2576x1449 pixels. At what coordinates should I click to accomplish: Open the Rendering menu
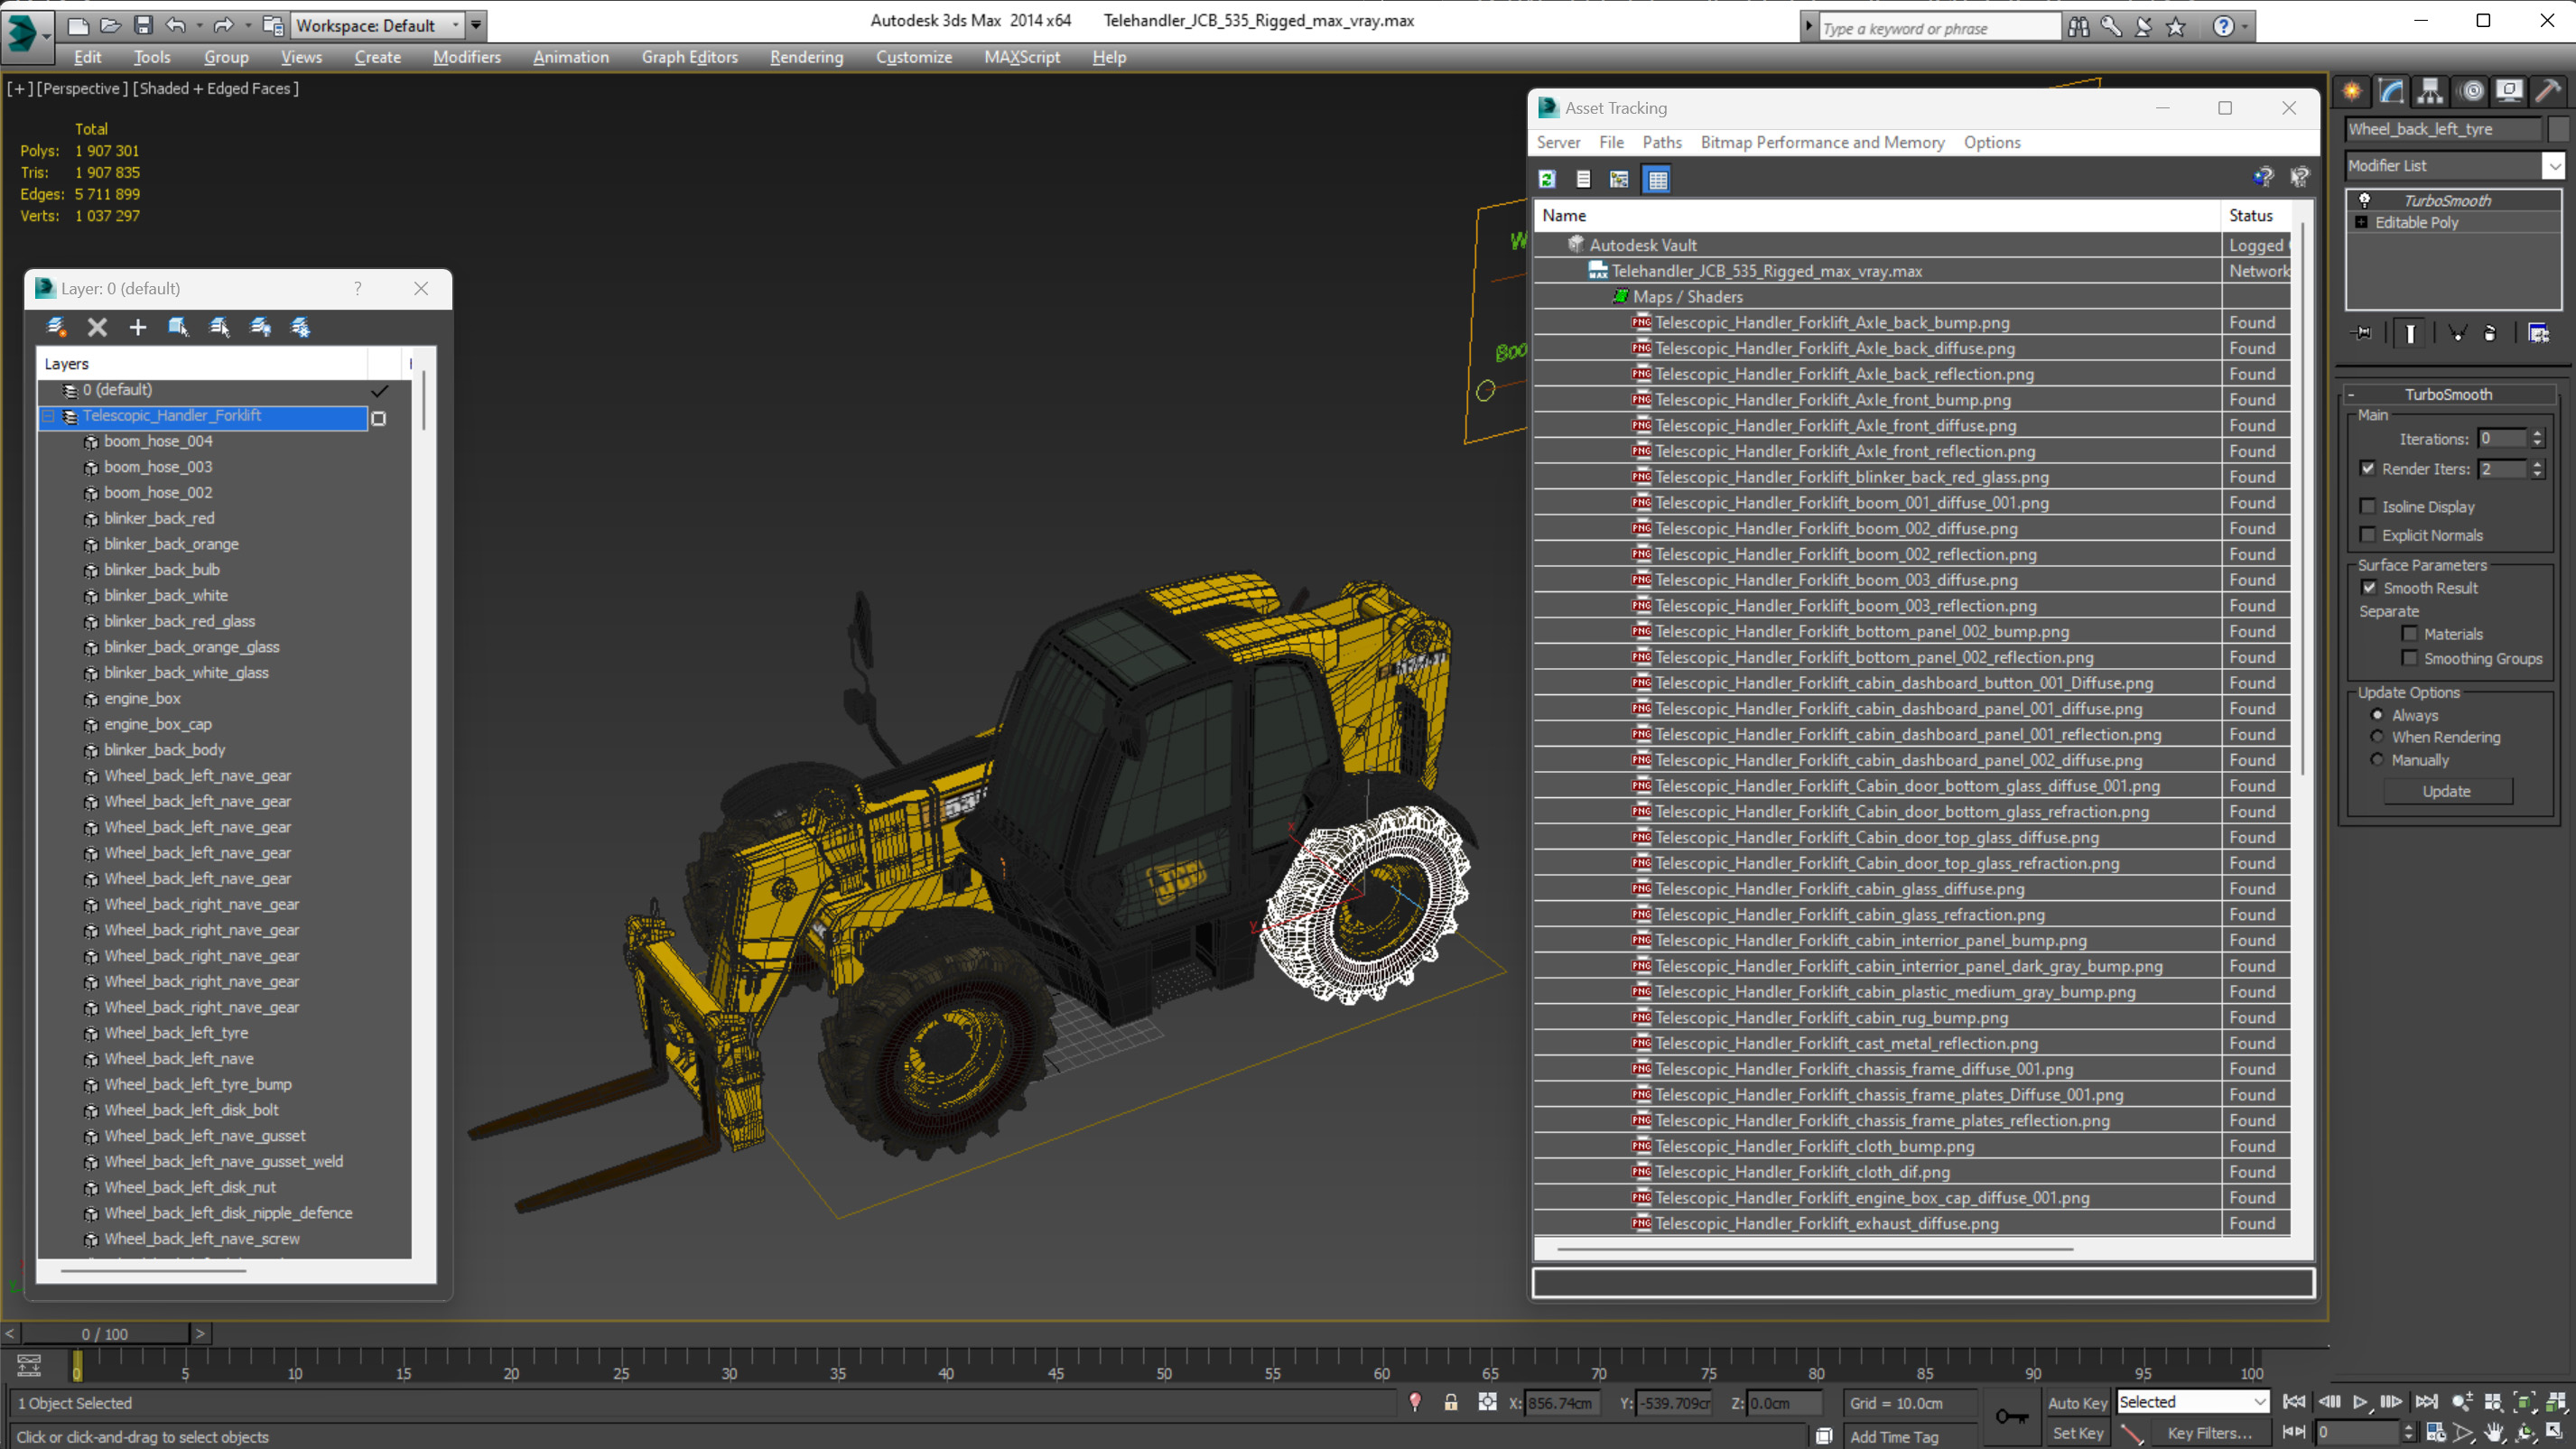(806, 57)
